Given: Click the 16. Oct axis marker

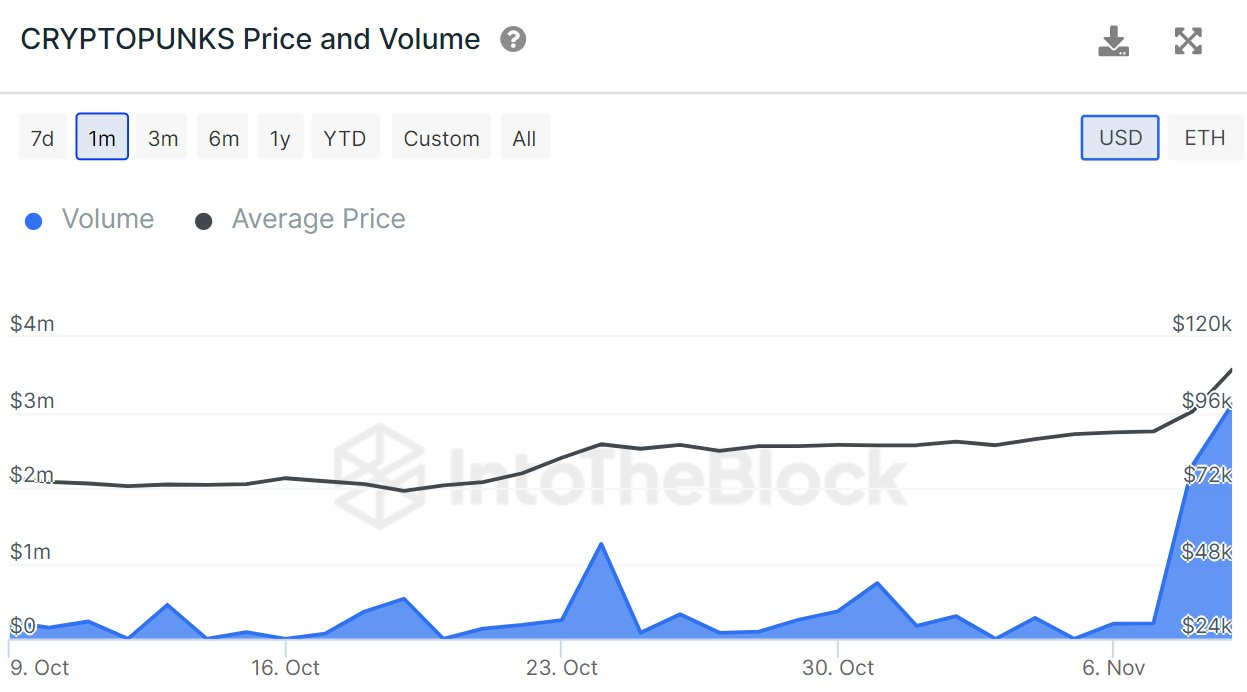Looking at the screenshot, I should pos(285,667).
